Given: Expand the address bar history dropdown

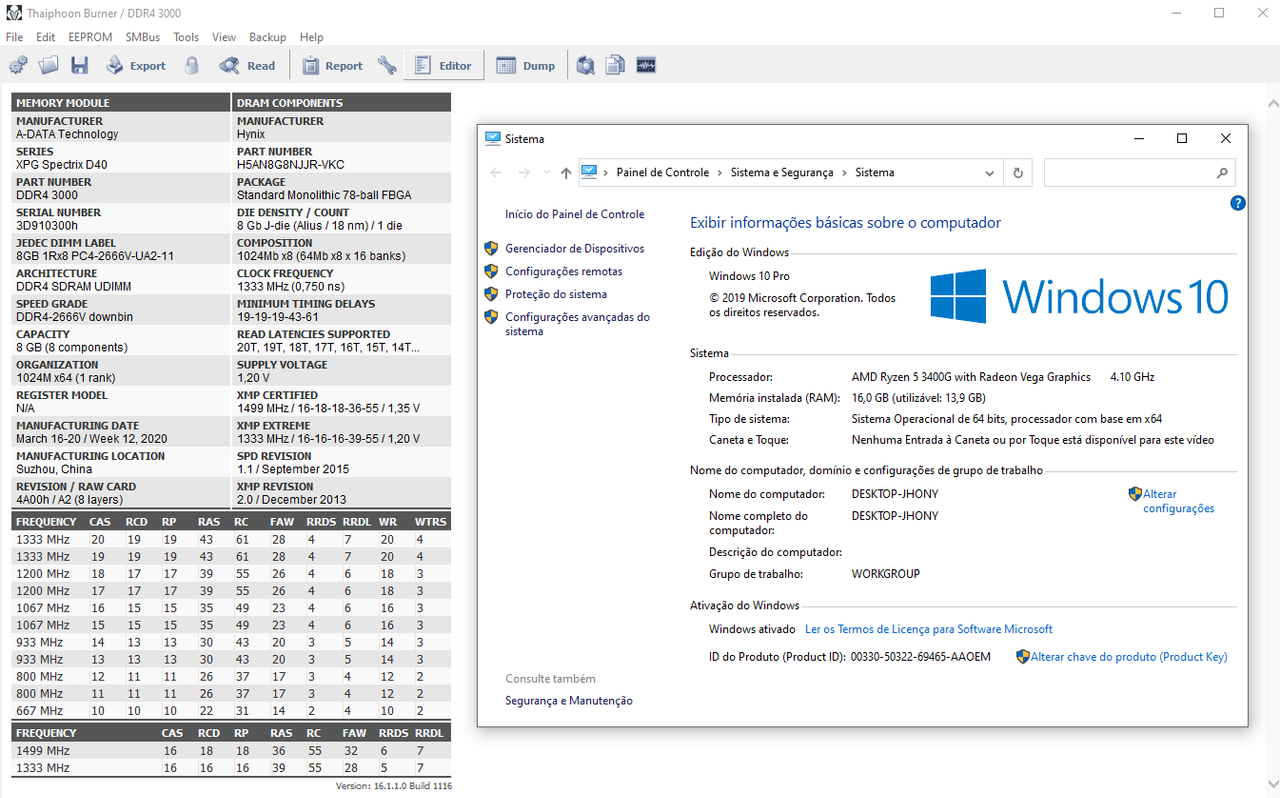Looking at the screenshot, I should point(989,173).
